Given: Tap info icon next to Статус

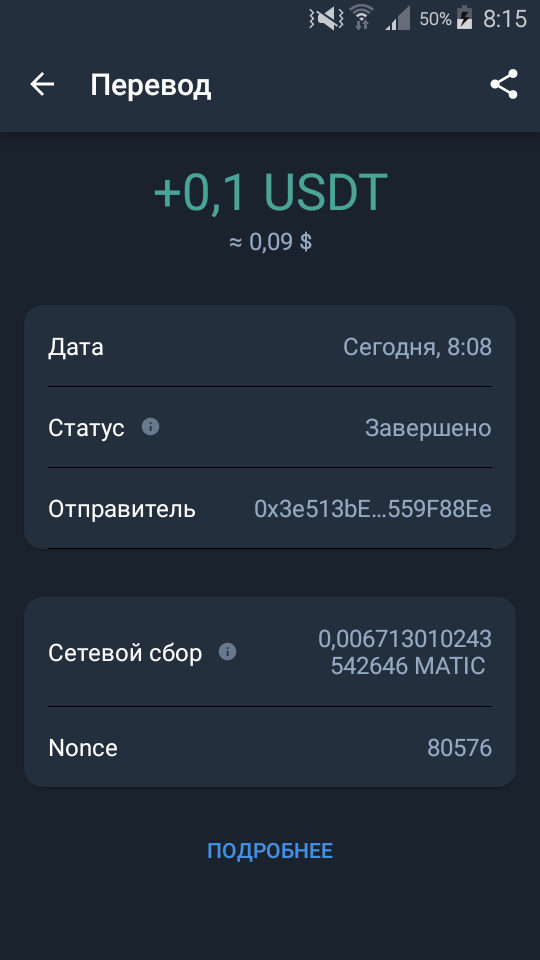Looking at the screenshot, I should [151, 427].
